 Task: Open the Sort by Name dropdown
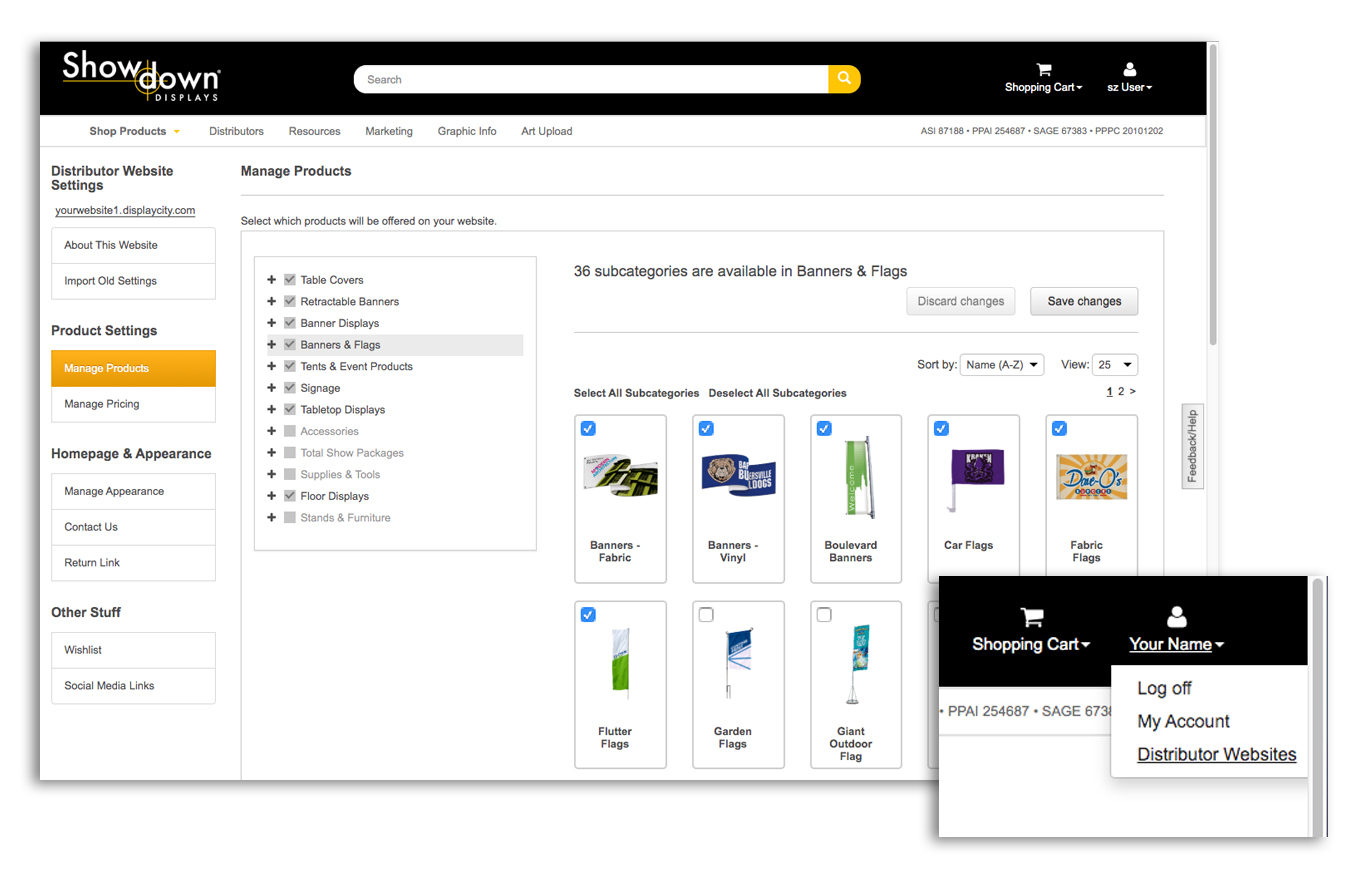click(x=1001, y=365)
